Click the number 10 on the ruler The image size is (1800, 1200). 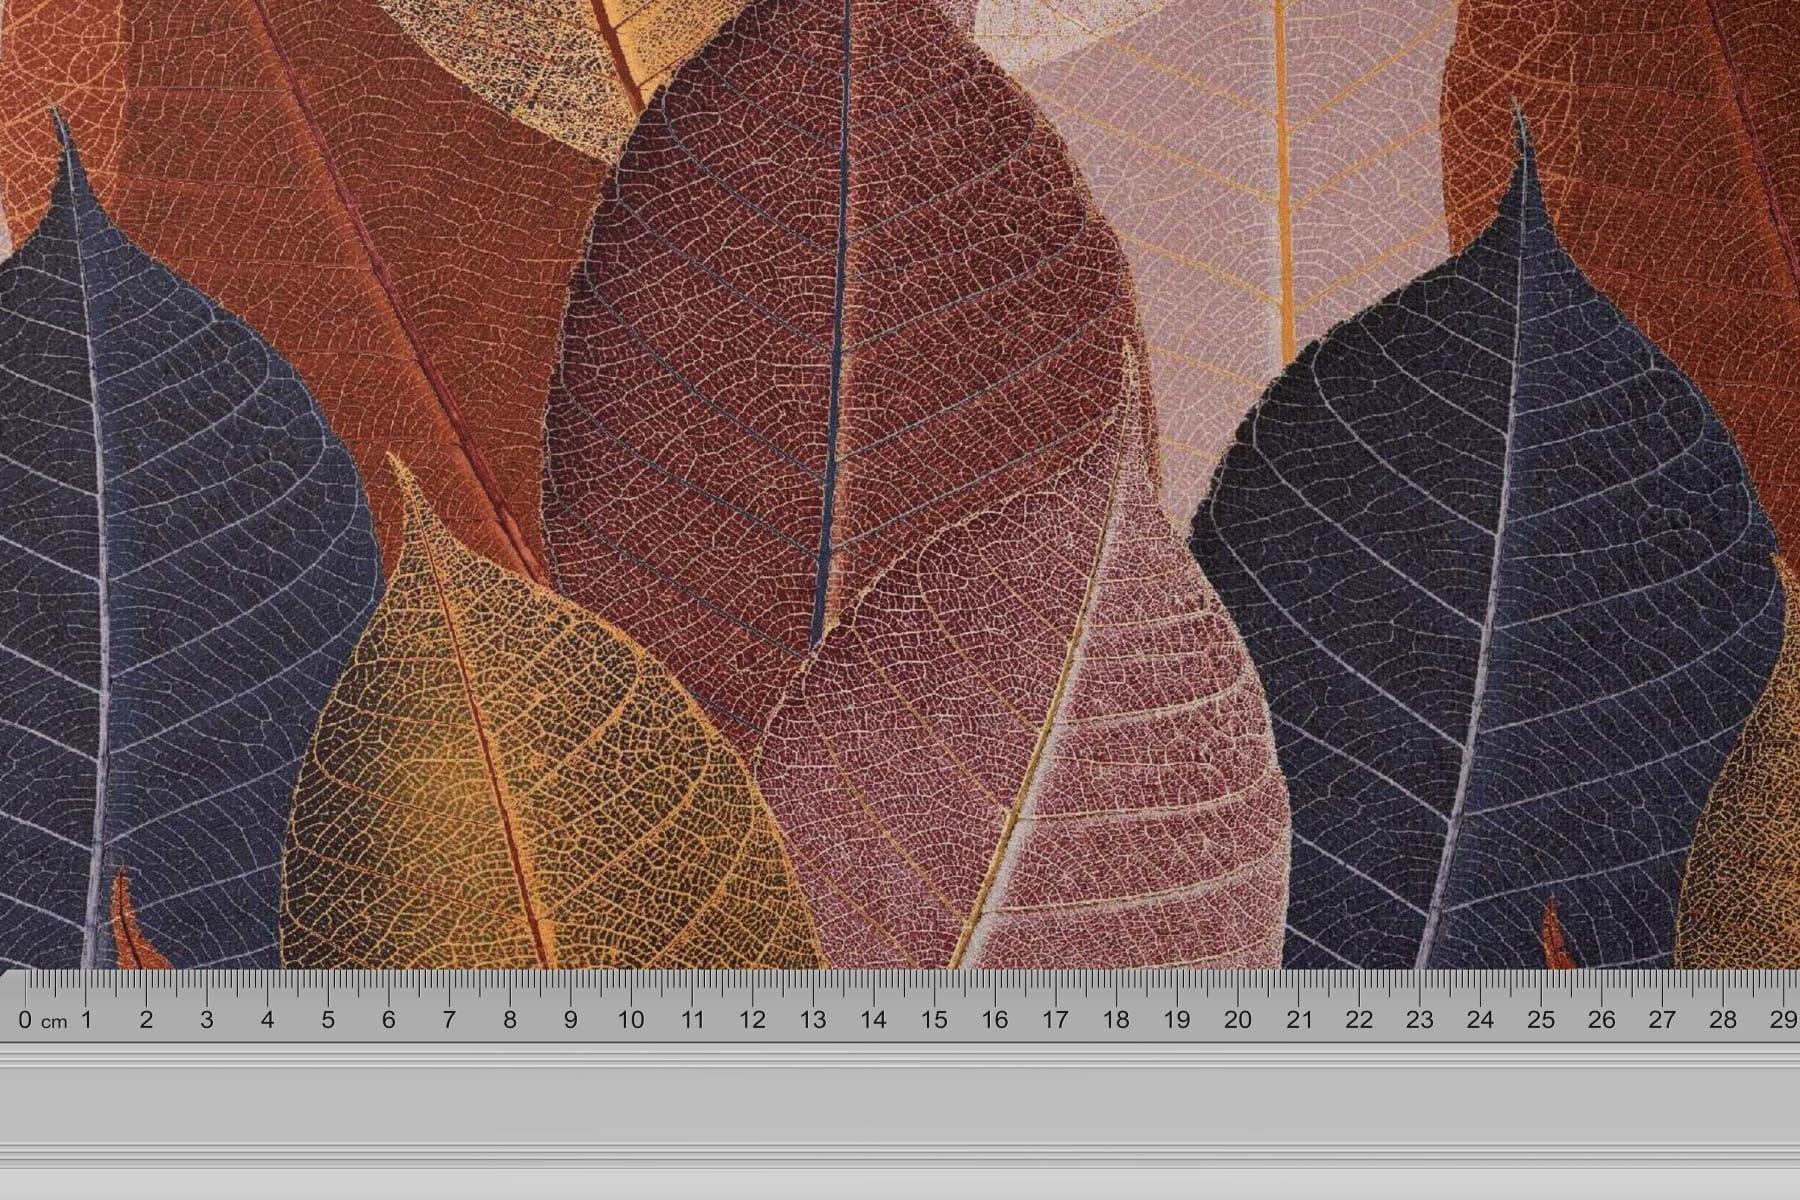[x=631, y=1020]
